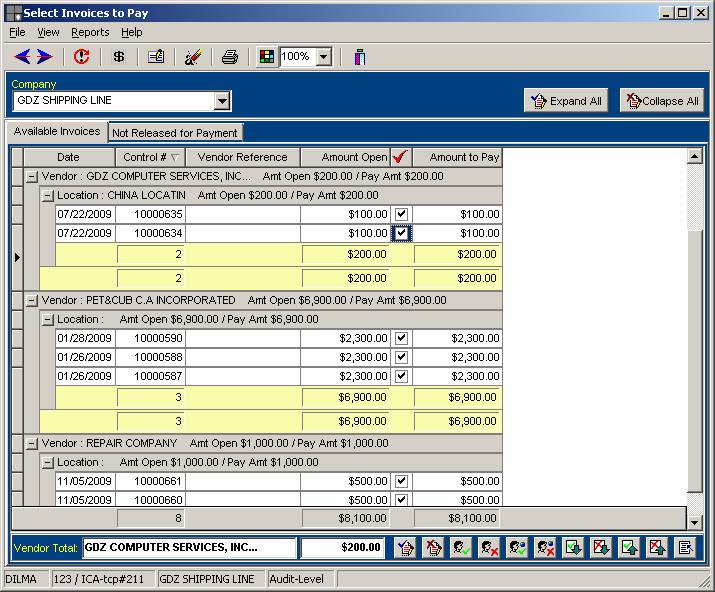Click the $100.00 Amount to Pay for invoice 10000635
Viewport: 715px width, 592px height.
pyautogui.click(x=457, y=214)
